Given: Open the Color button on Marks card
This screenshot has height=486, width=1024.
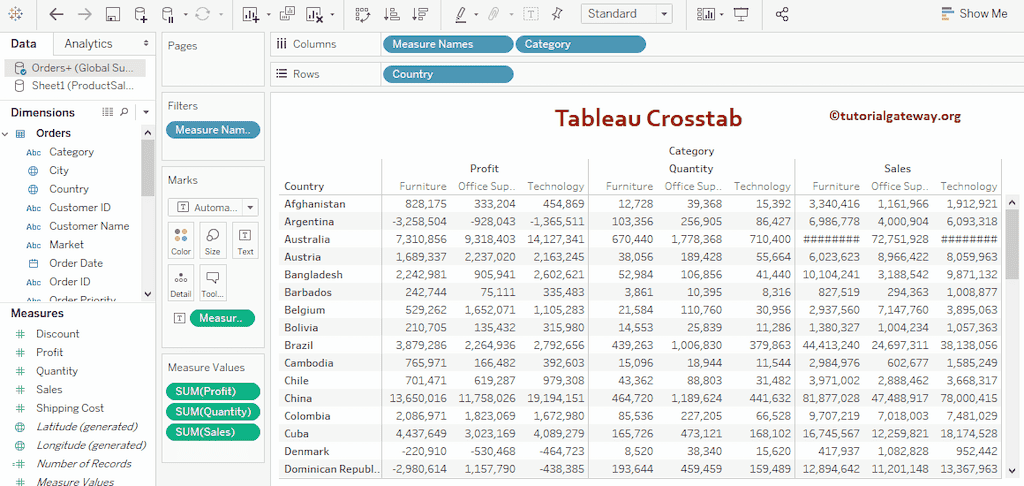Looking at the screenshot, I should [x=180, y=240].
